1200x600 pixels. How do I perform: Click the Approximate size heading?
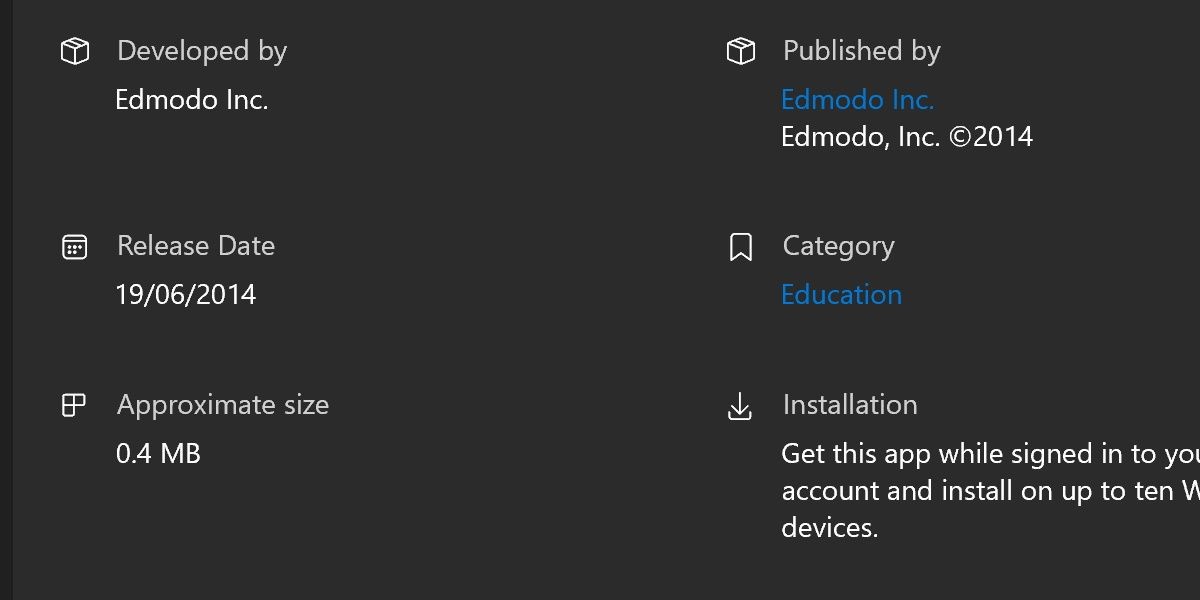pos(223,405)
